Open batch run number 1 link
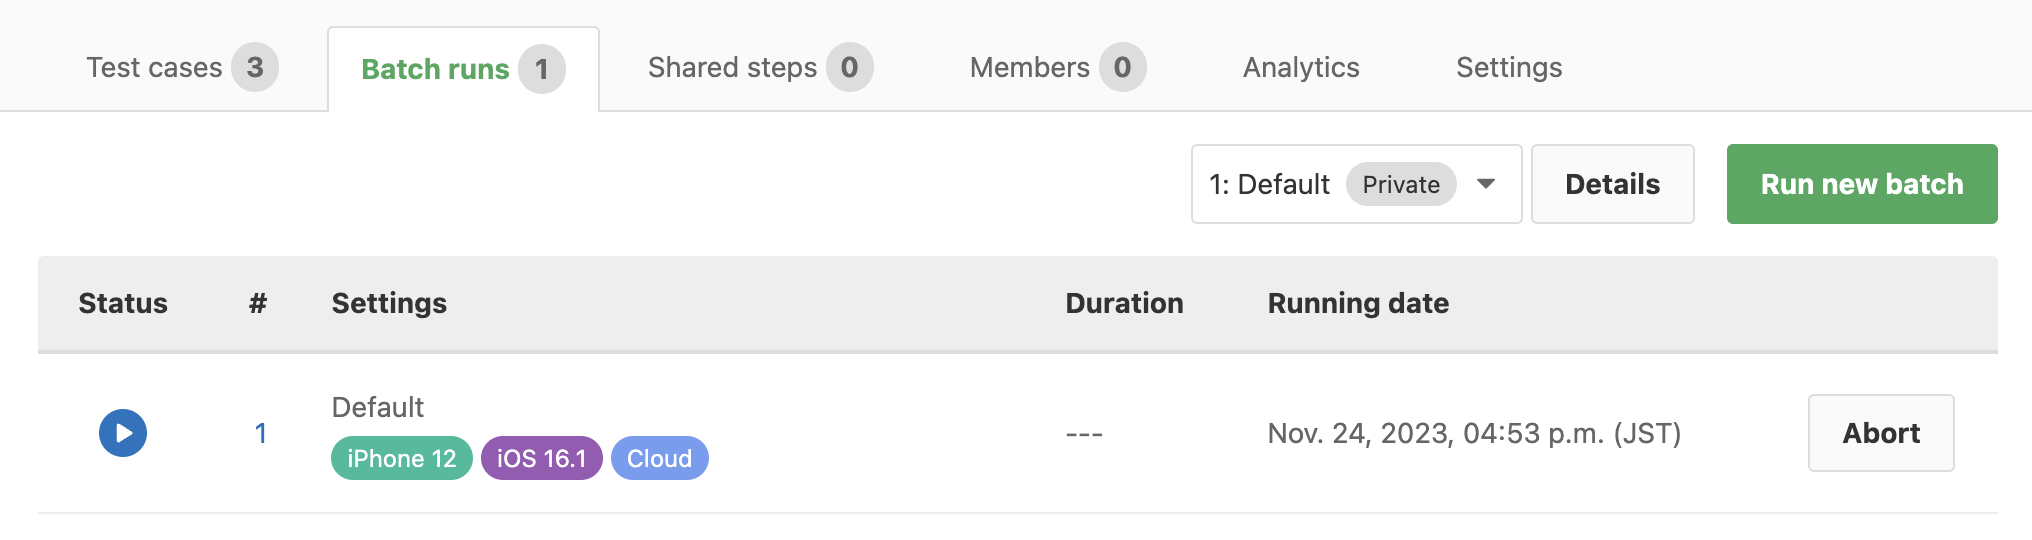Viewport: 2032px width, 540px height. [x=261, y=433]
